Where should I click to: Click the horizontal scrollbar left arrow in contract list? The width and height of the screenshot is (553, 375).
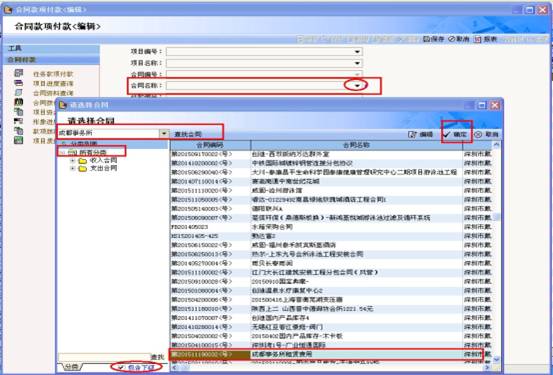(174, 368)
